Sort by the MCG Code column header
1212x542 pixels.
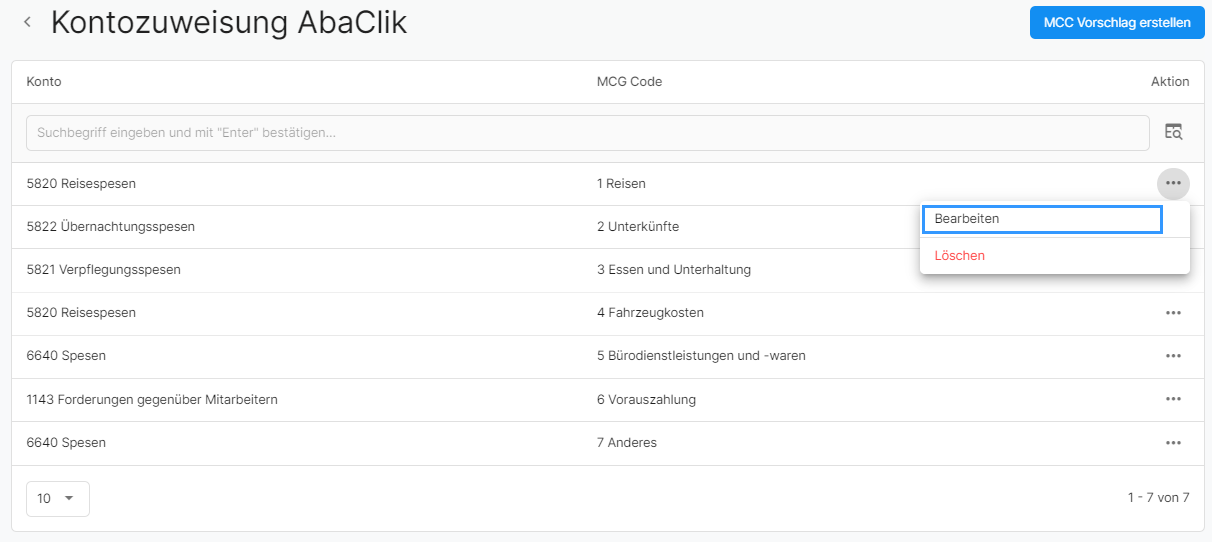tap(629, 82)
